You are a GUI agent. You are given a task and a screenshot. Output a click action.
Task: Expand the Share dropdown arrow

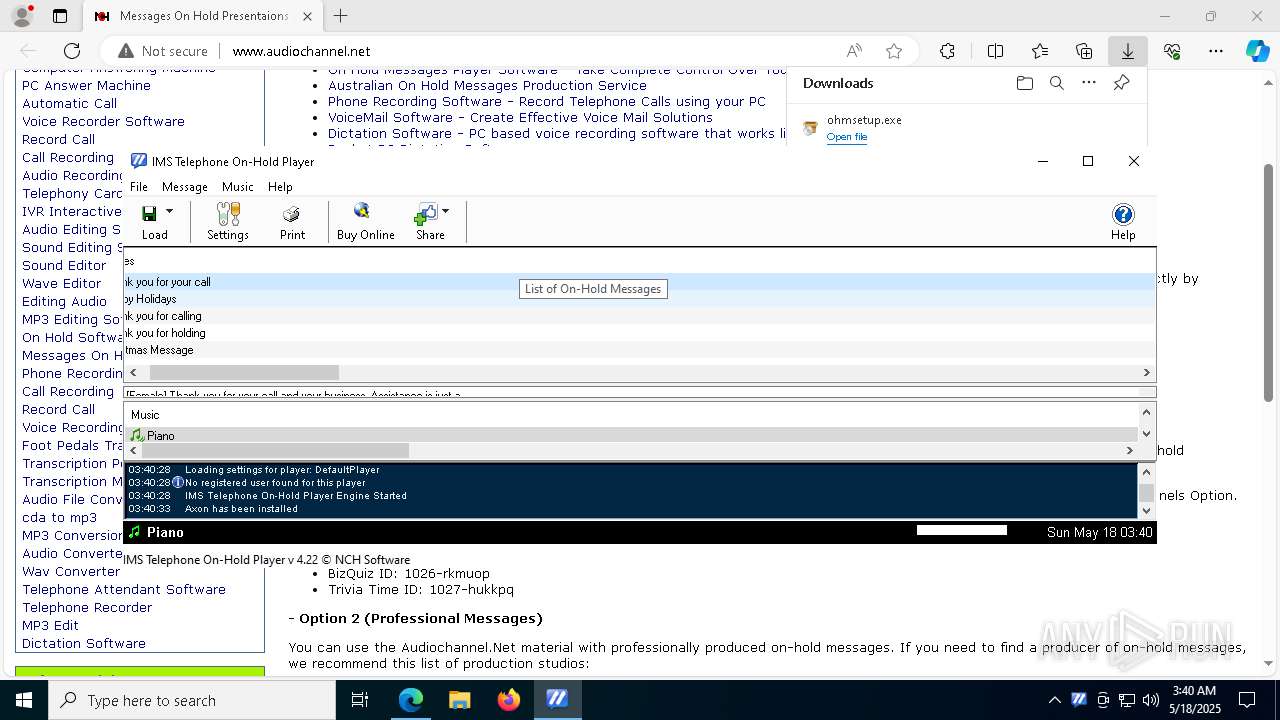point(445,212)
